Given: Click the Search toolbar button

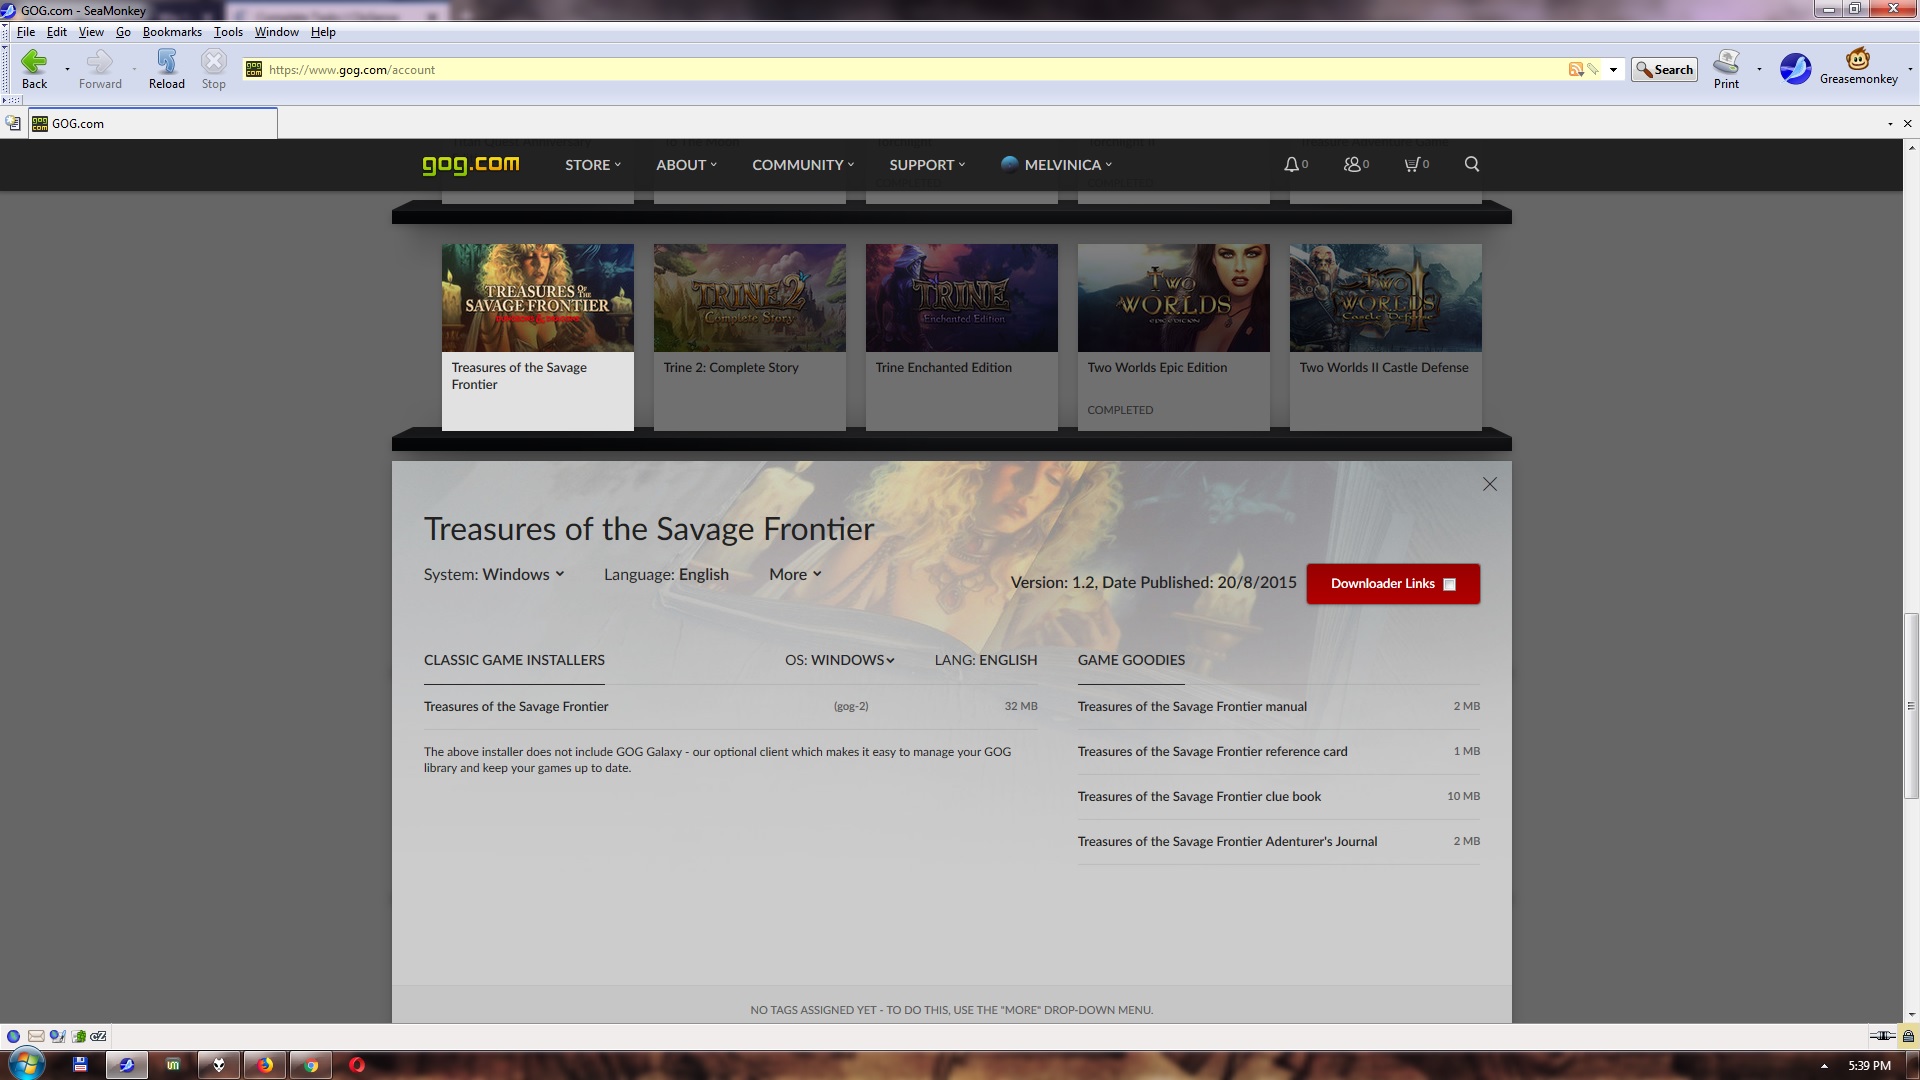Looking at the screenshot, I should [1664, 69].
